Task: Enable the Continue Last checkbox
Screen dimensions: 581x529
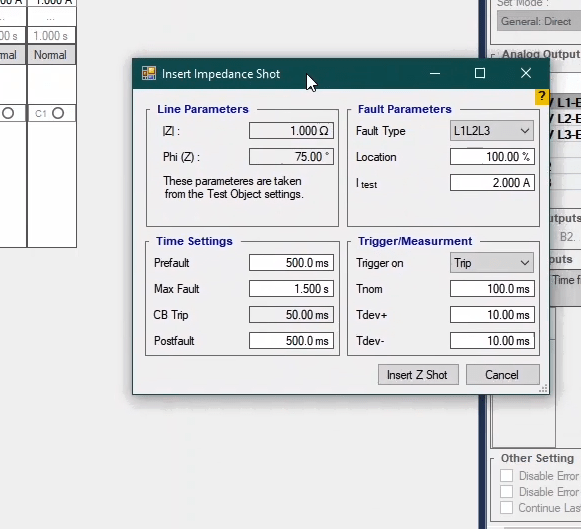Action: pos(506,508)
